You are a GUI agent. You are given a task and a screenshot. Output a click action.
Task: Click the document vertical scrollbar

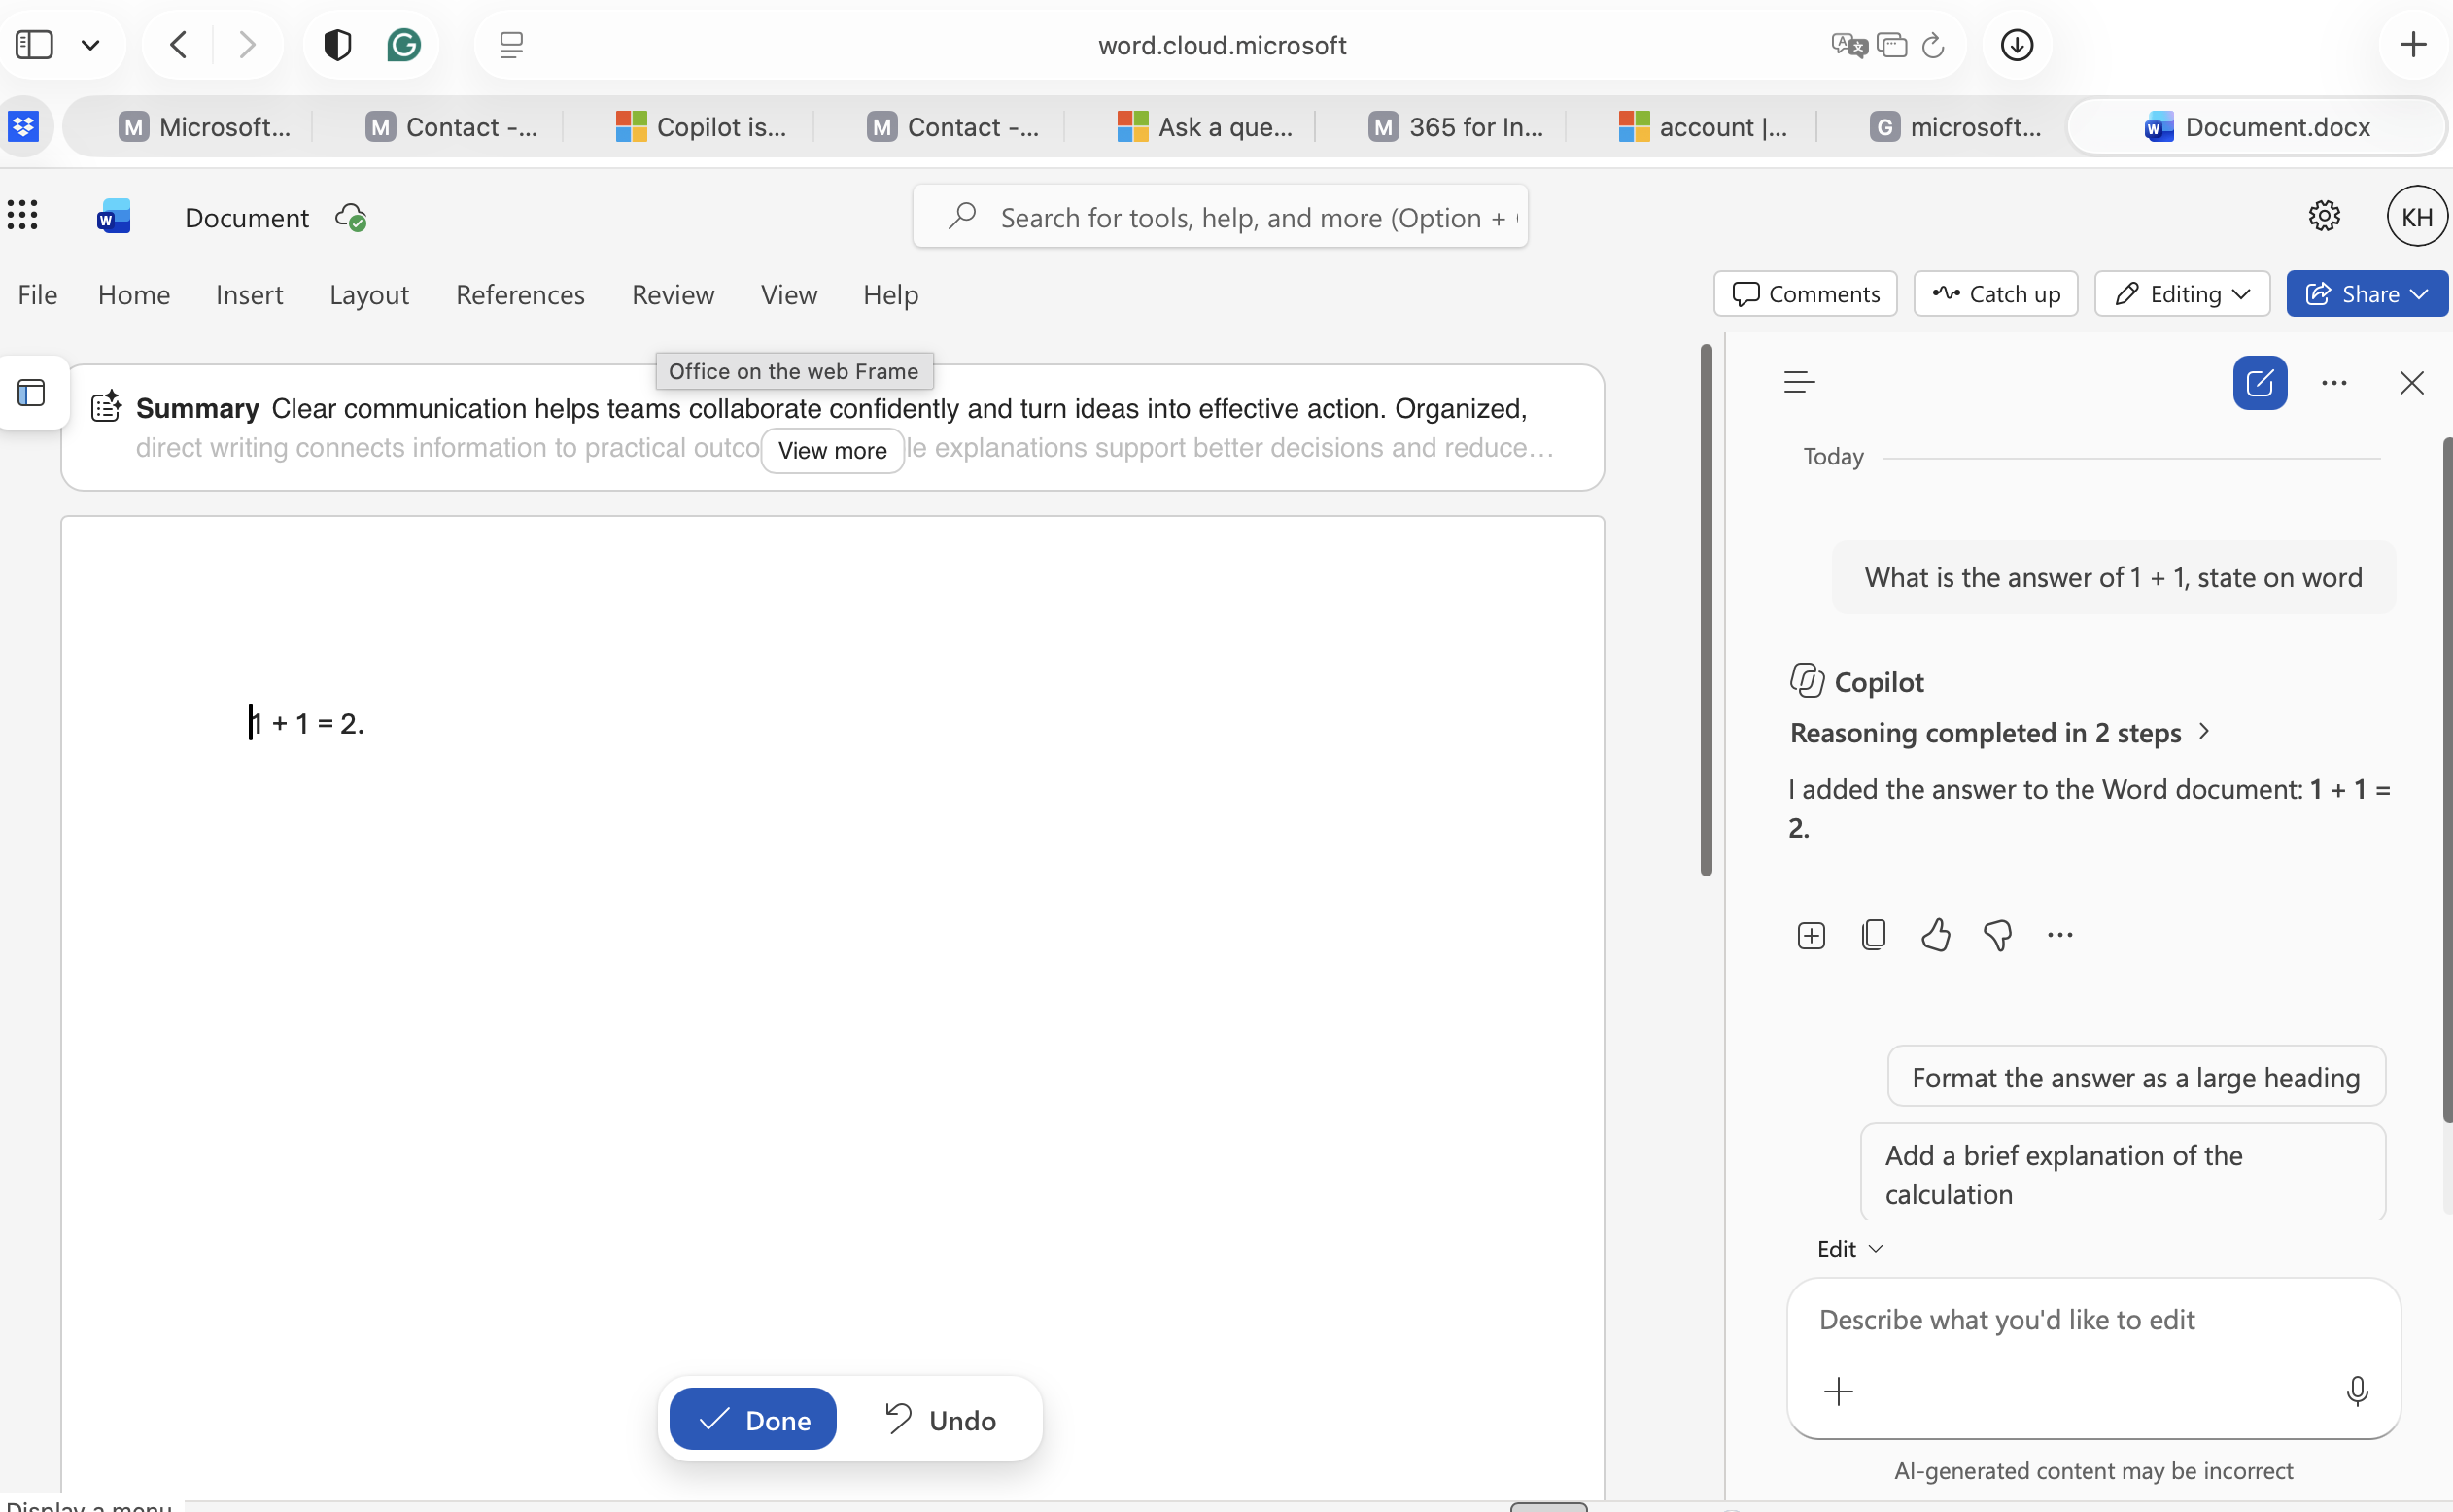click(1706, 610)
